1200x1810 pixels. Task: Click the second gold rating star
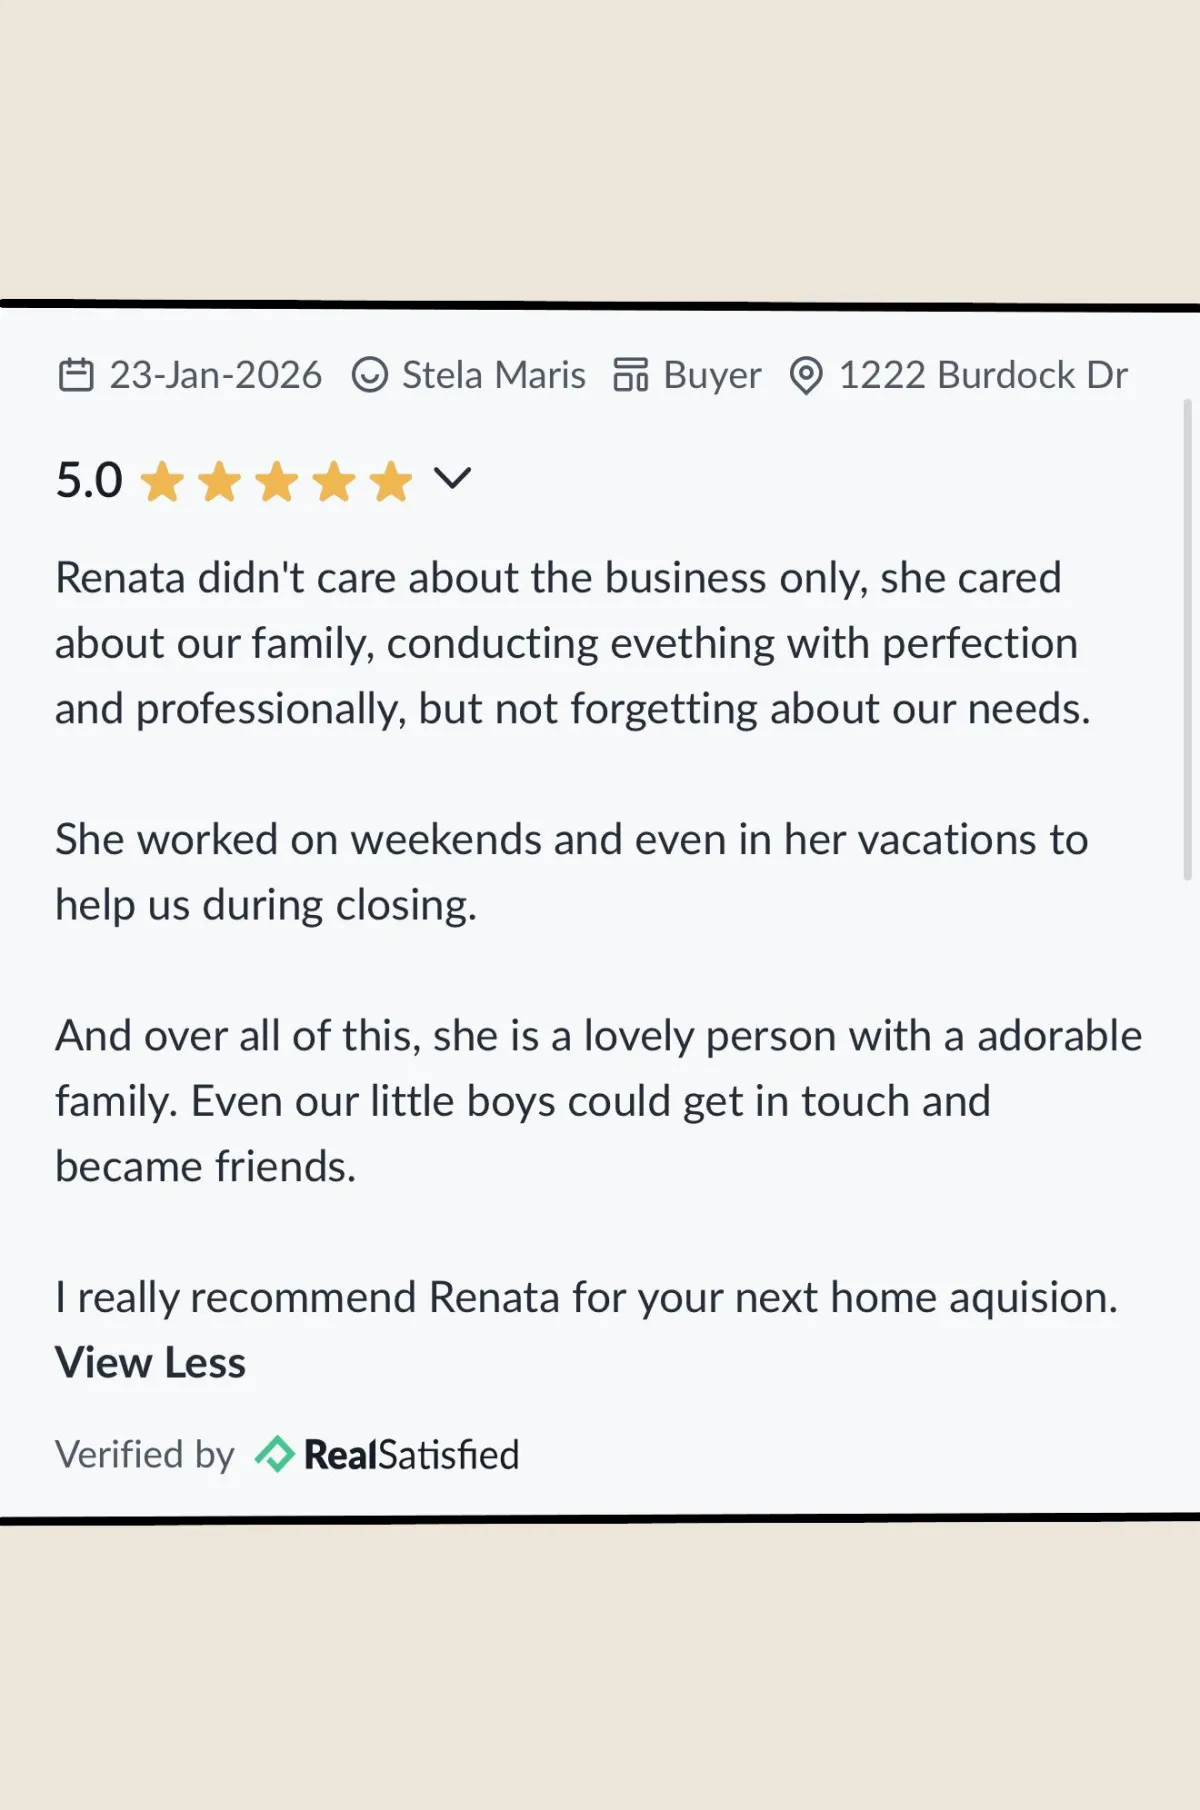coord(219,482)
